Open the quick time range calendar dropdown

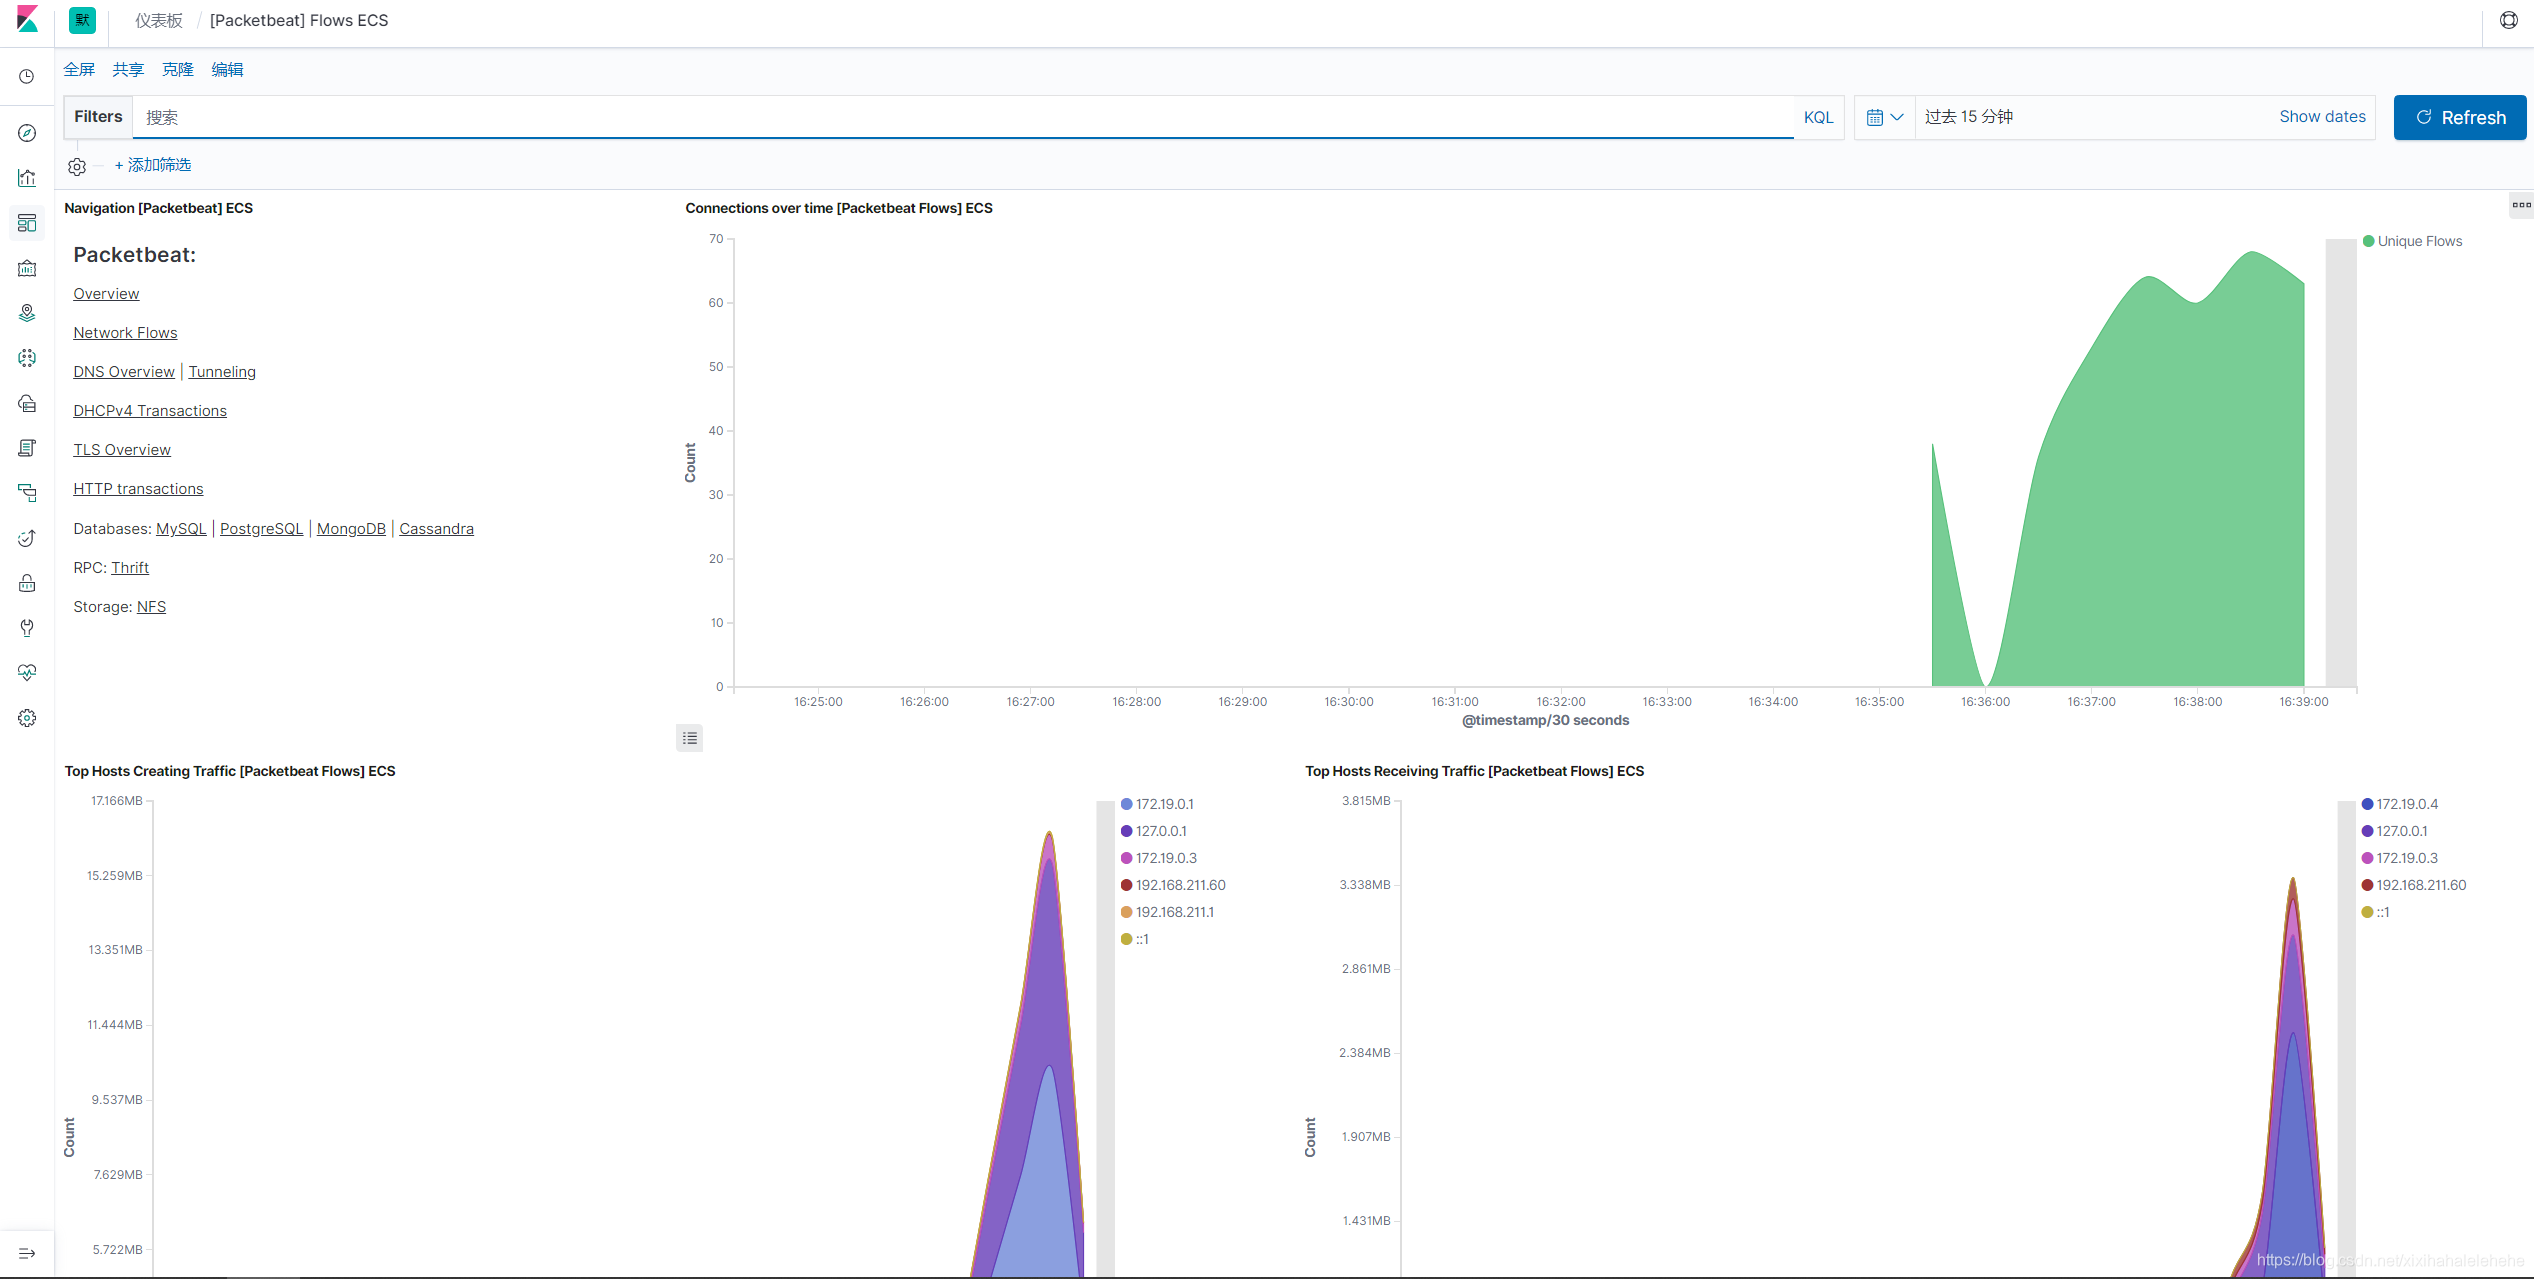(1885, 117)
